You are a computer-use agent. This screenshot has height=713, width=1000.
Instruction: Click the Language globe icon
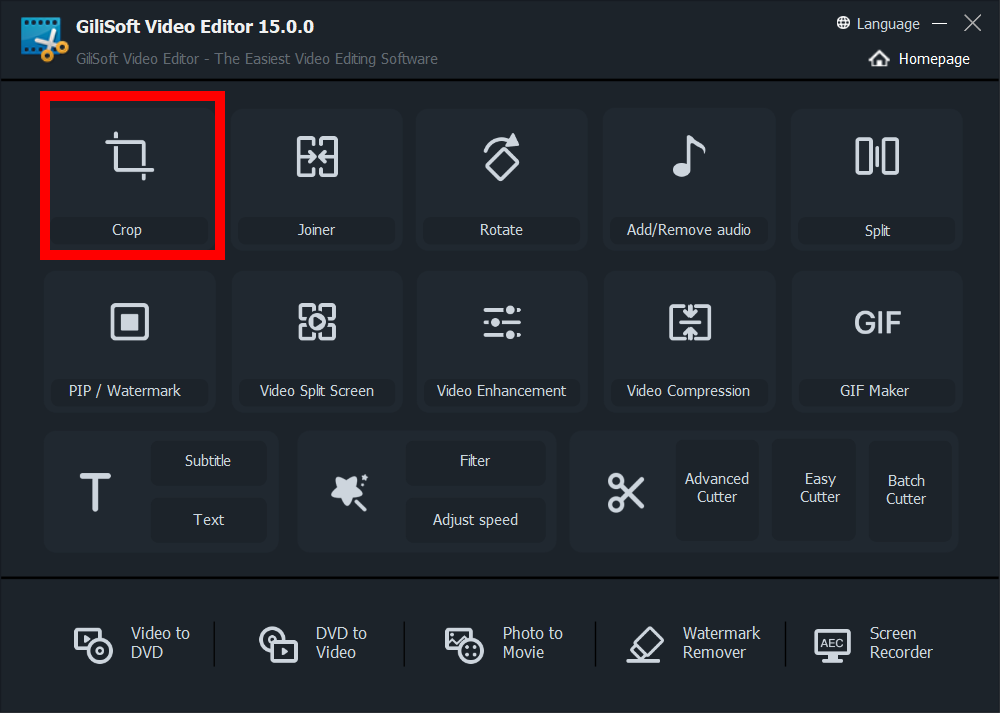point(843,23)
